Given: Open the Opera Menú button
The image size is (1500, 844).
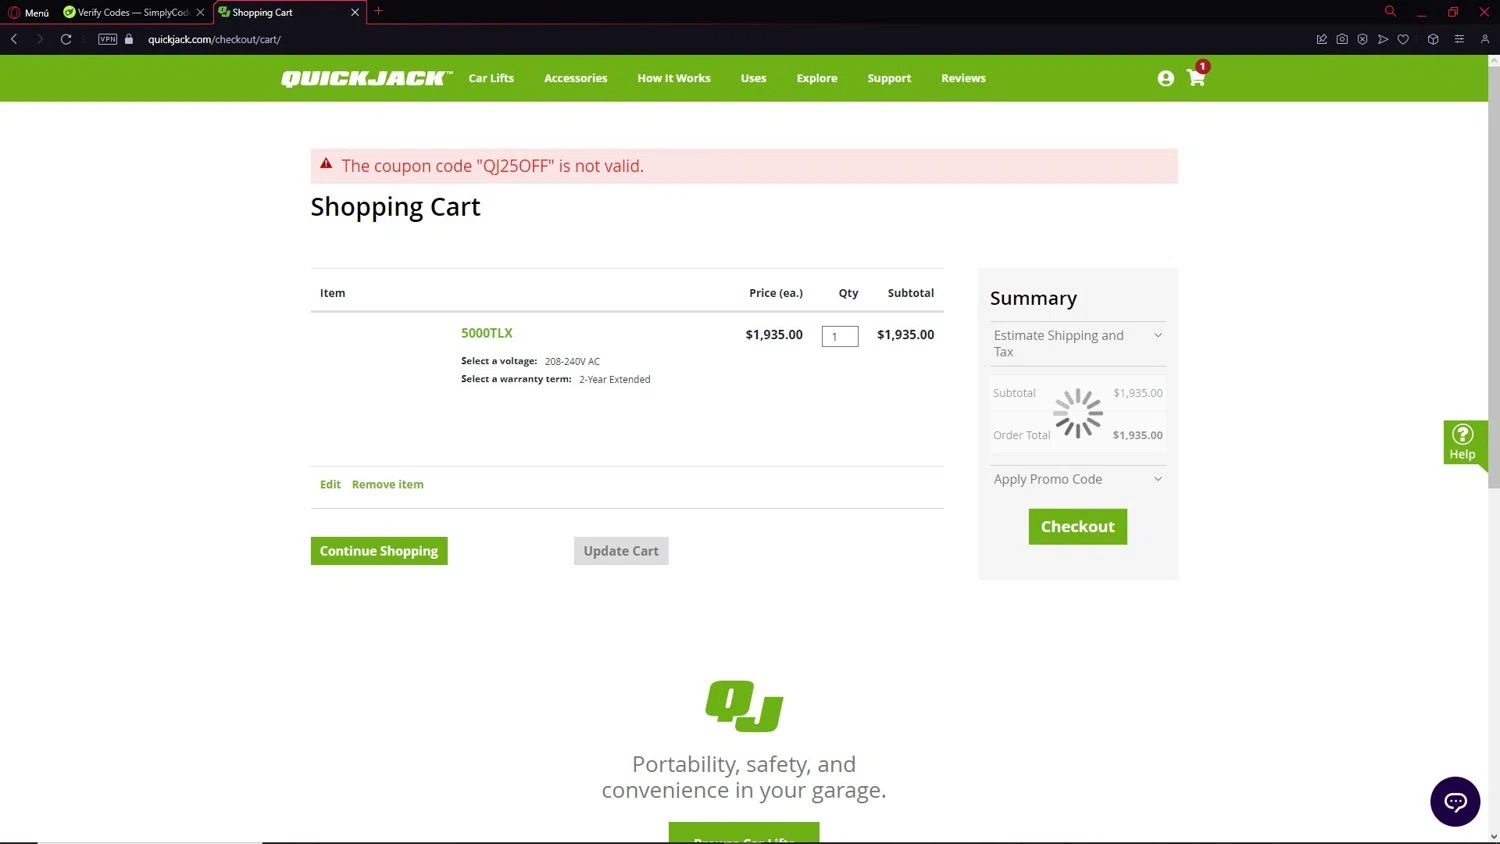Looking at the screenshot, I should pos(29,12).
